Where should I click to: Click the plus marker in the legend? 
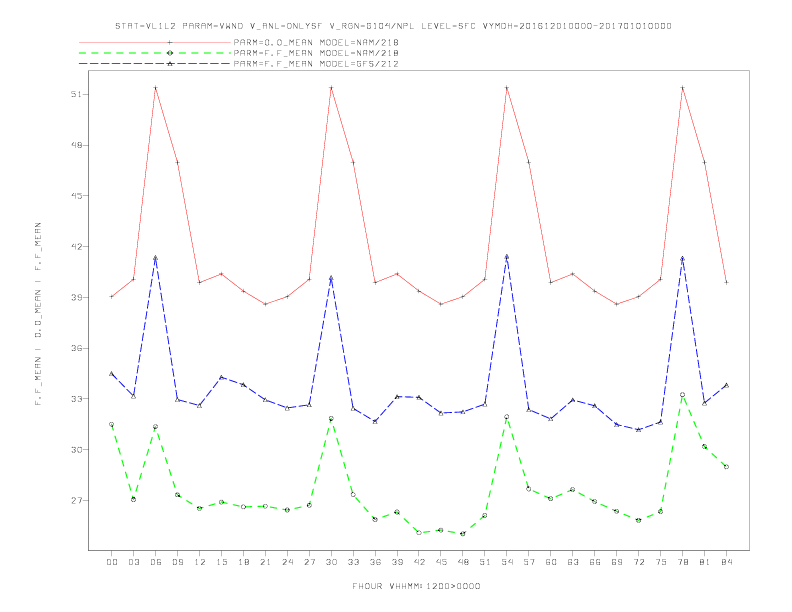(170, 42)
